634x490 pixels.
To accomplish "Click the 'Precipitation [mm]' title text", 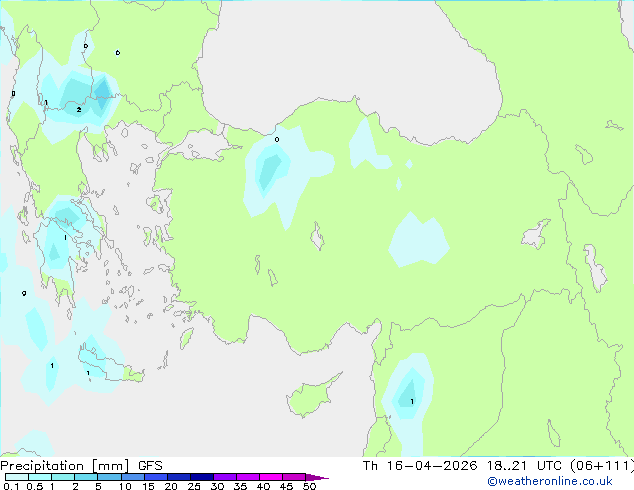I will click(64, 466).
